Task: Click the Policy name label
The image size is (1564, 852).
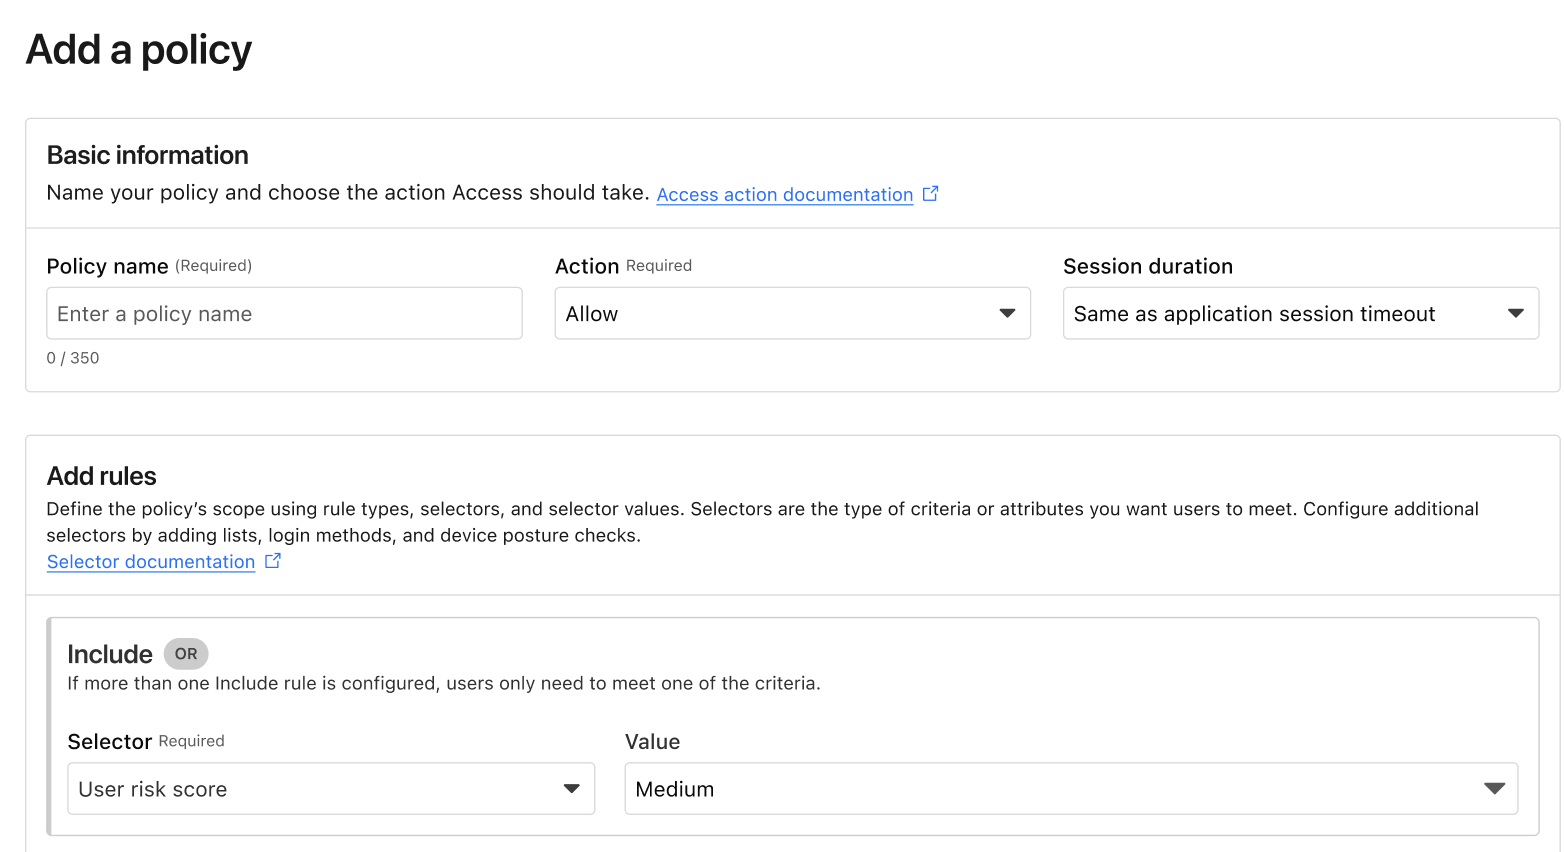Action: (x=107, y=266)
